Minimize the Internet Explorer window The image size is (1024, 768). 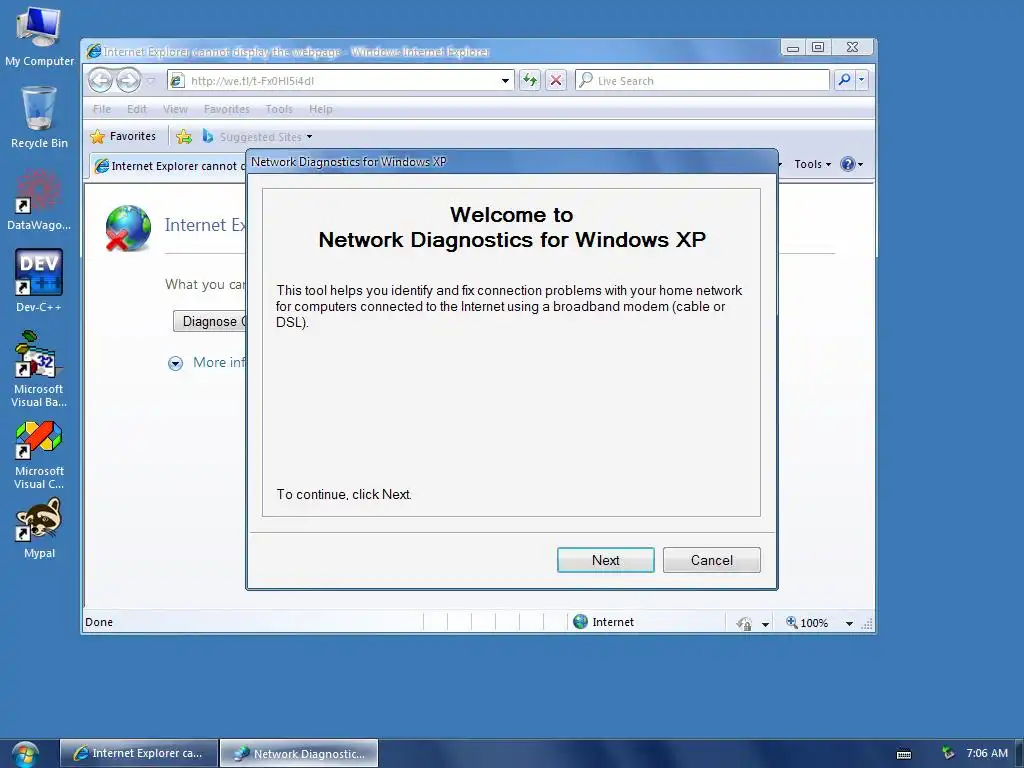(x=793, y=48)
